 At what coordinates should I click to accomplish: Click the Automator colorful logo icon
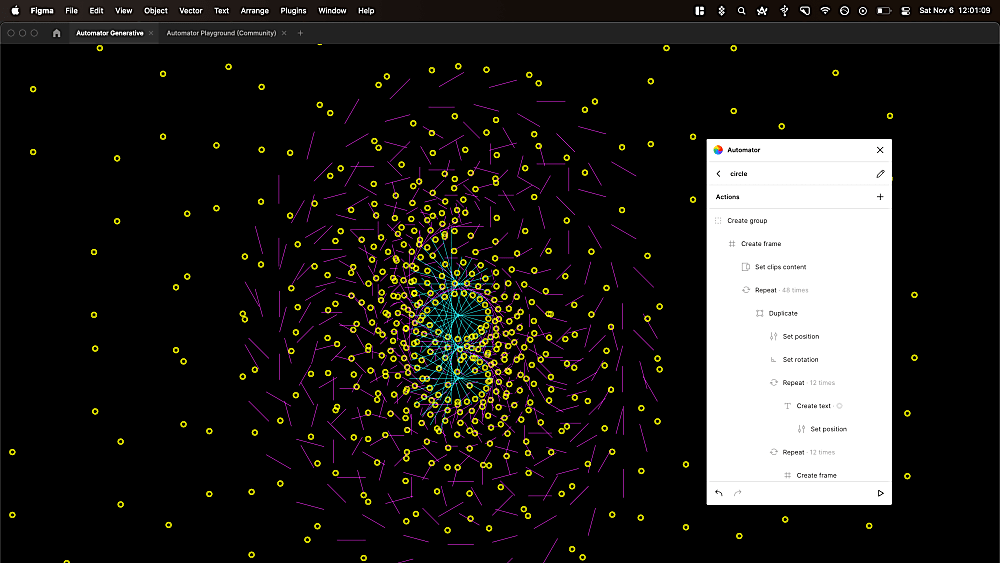coord(718,150)
